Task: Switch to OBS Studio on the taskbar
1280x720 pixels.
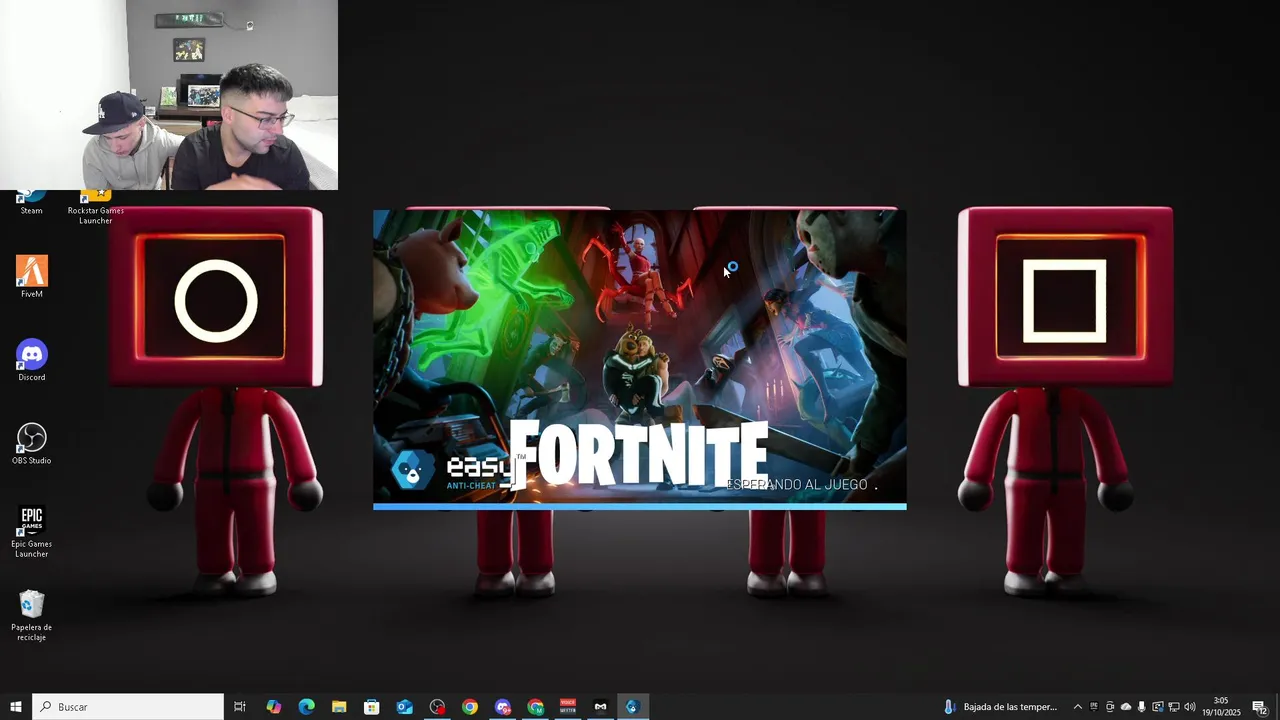Action: [x=437, y=707]
